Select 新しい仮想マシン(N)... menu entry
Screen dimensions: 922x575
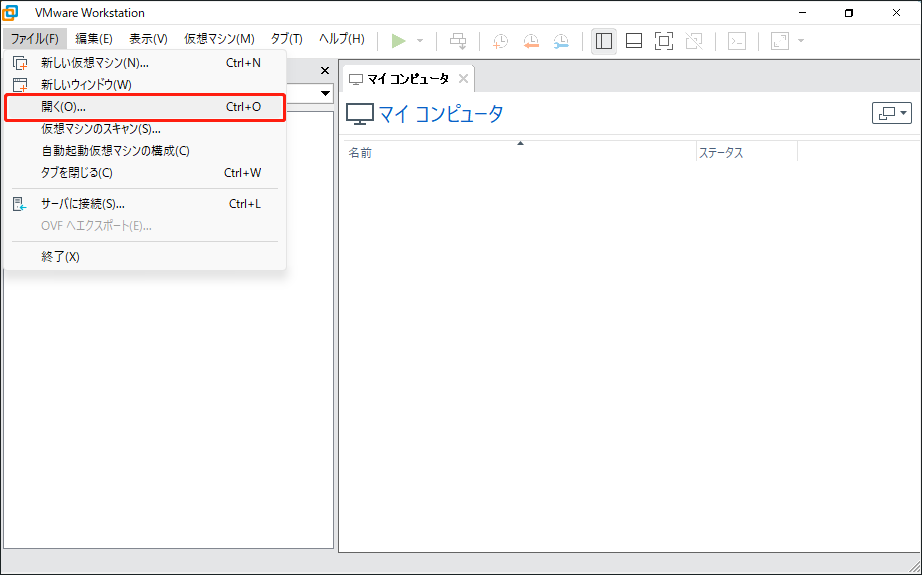point(145,63)
